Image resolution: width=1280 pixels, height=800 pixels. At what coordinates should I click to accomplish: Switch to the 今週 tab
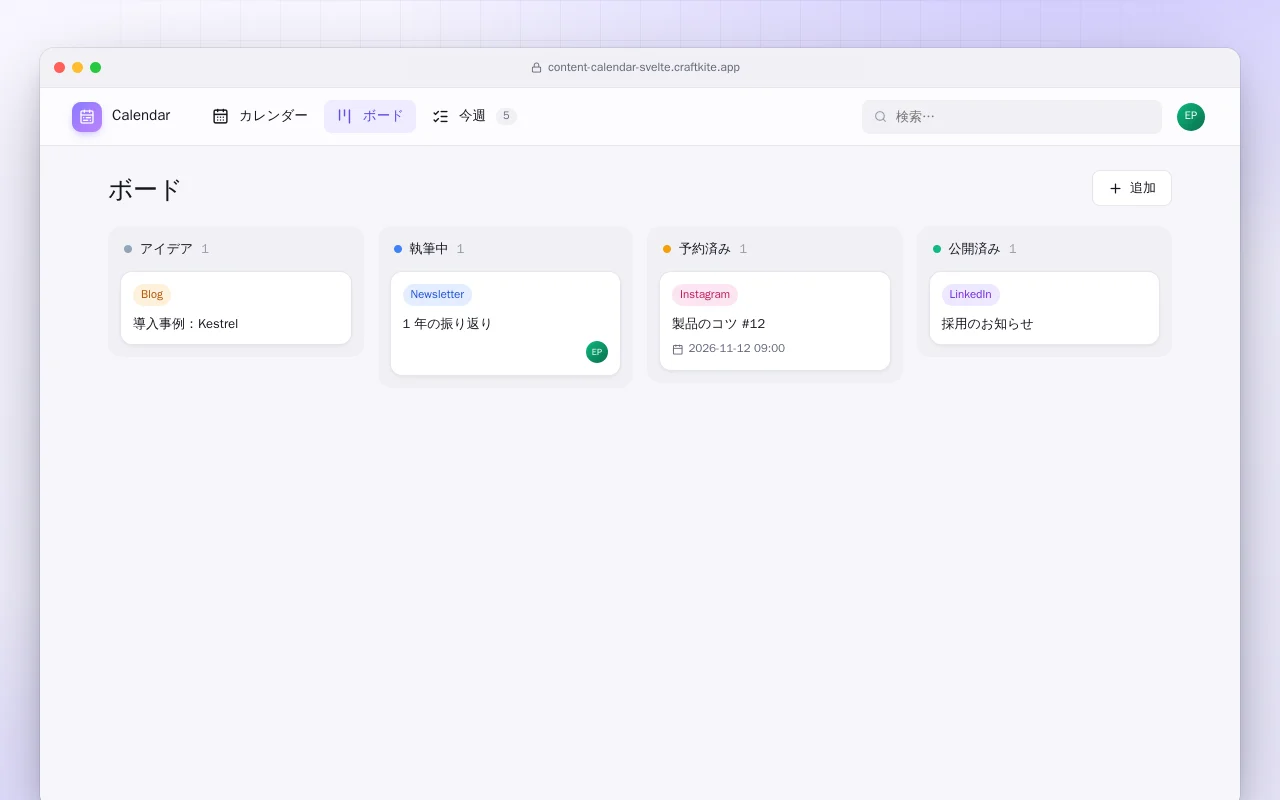(x=474, y=116)
